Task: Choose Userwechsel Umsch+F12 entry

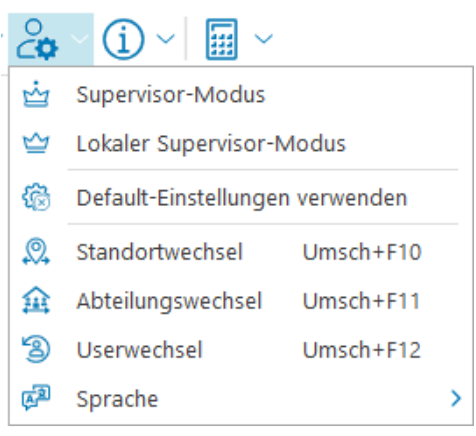Action: pos(241,349)
